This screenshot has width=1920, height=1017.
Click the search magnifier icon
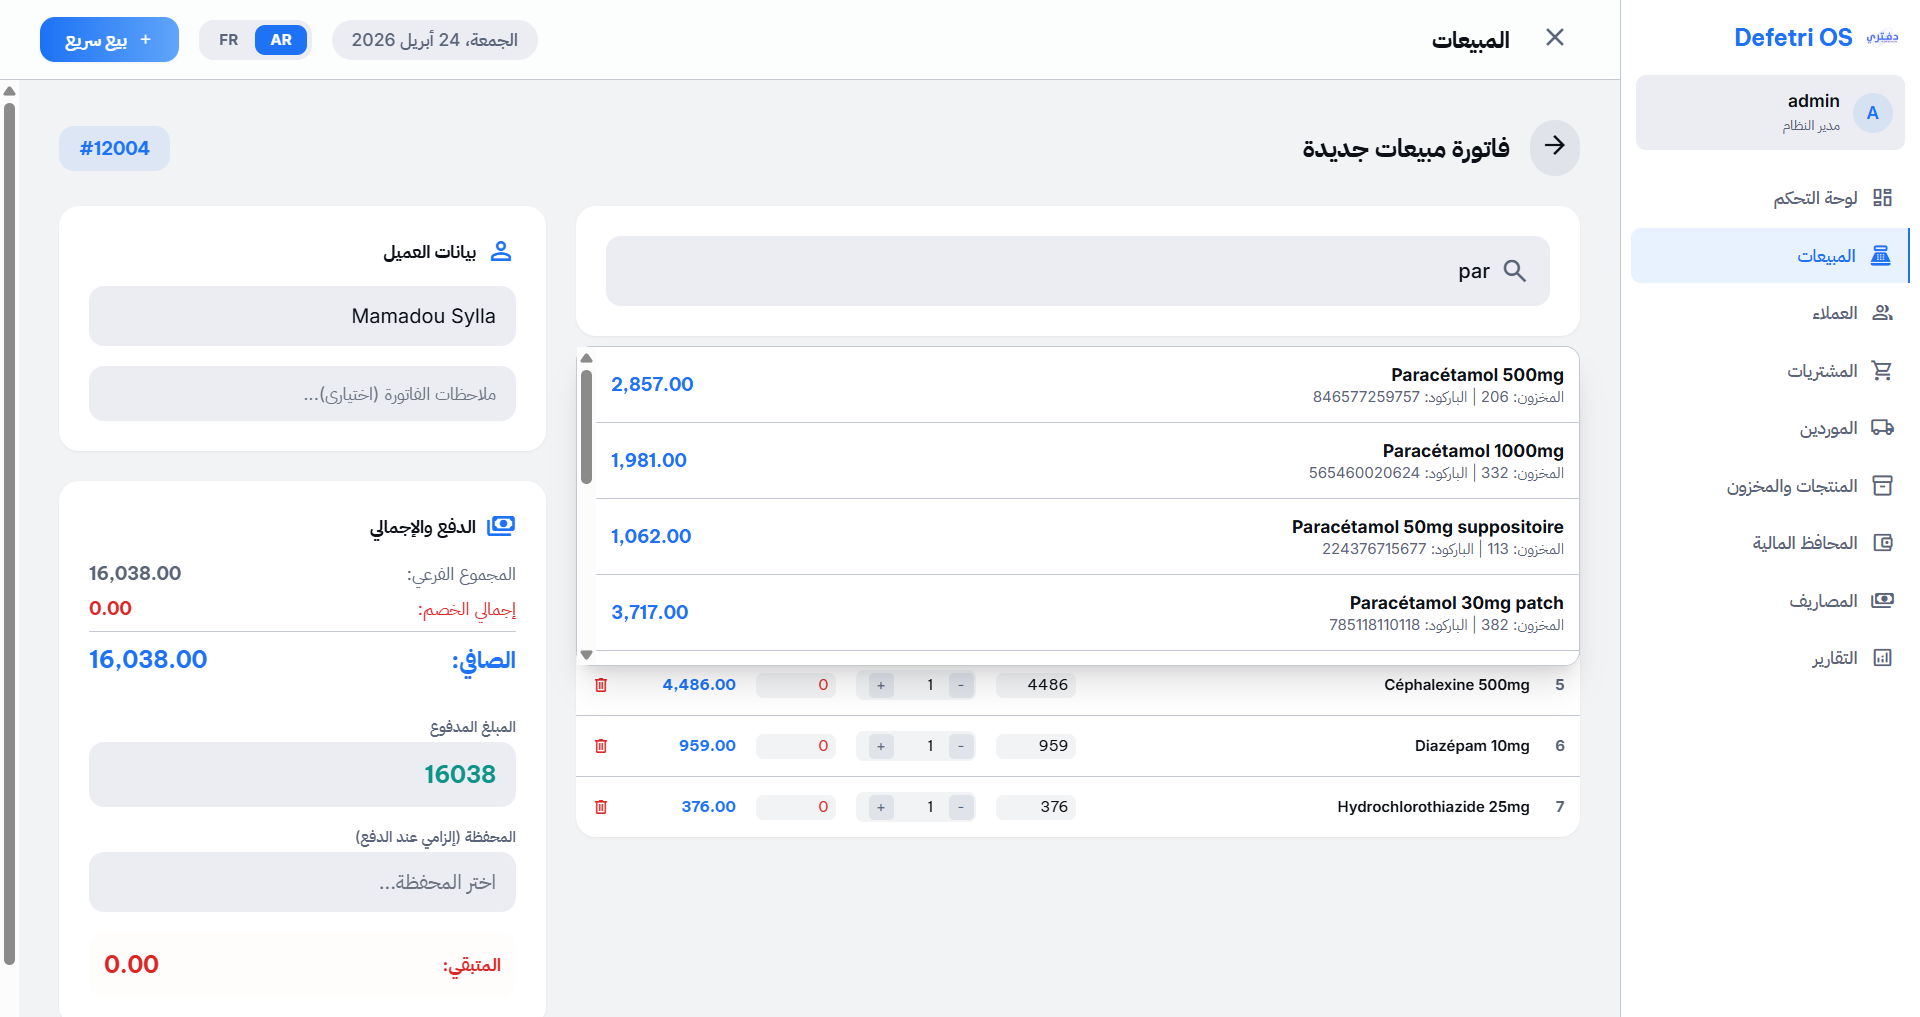(x=1516, y=270)
